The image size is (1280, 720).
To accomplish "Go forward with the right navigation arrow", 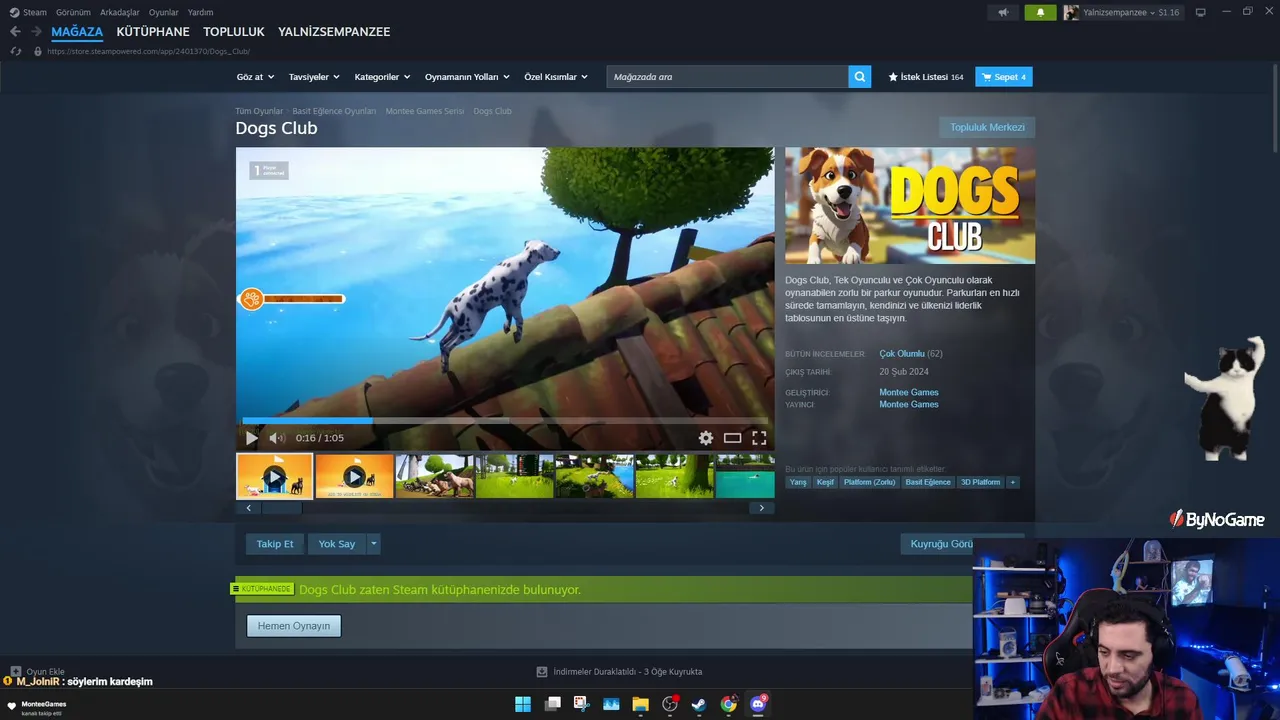I will point(36,32).
